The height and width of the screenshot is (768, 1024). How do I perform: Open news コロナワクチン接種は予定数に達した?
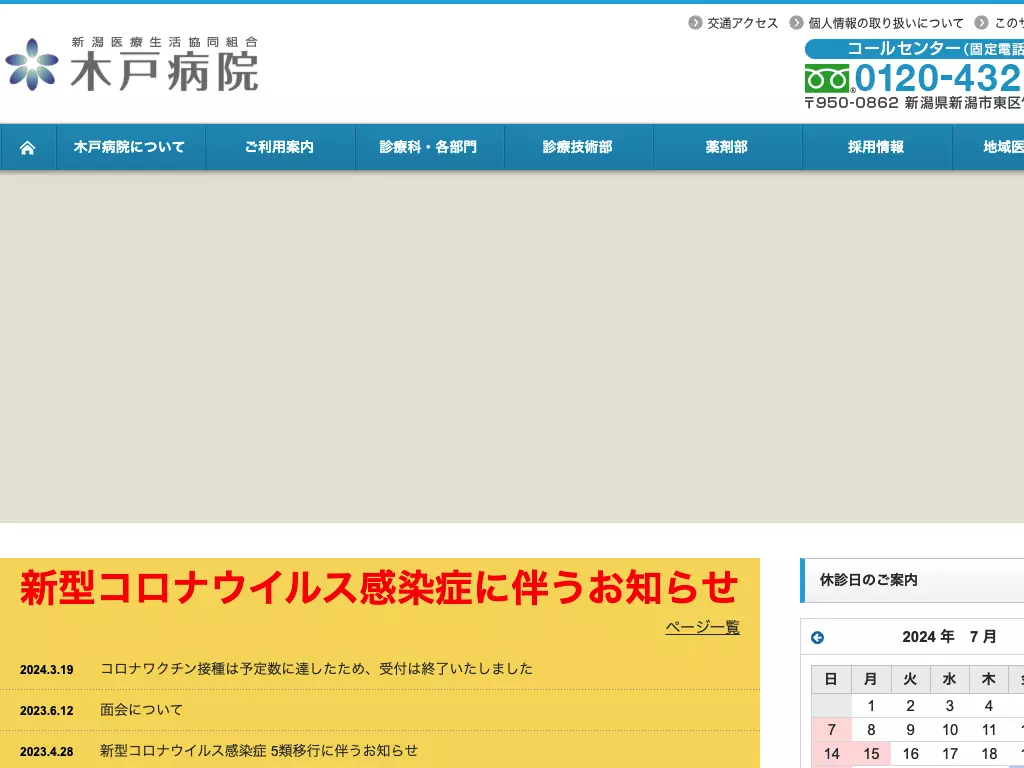316,669
